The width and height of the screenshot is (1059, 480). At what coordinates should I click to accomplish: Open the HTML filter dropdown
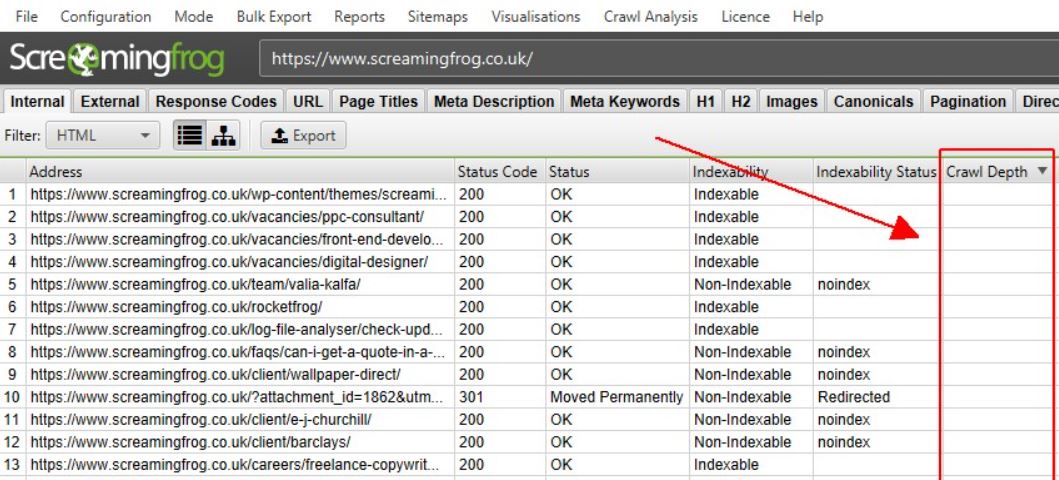coord(103,136)
